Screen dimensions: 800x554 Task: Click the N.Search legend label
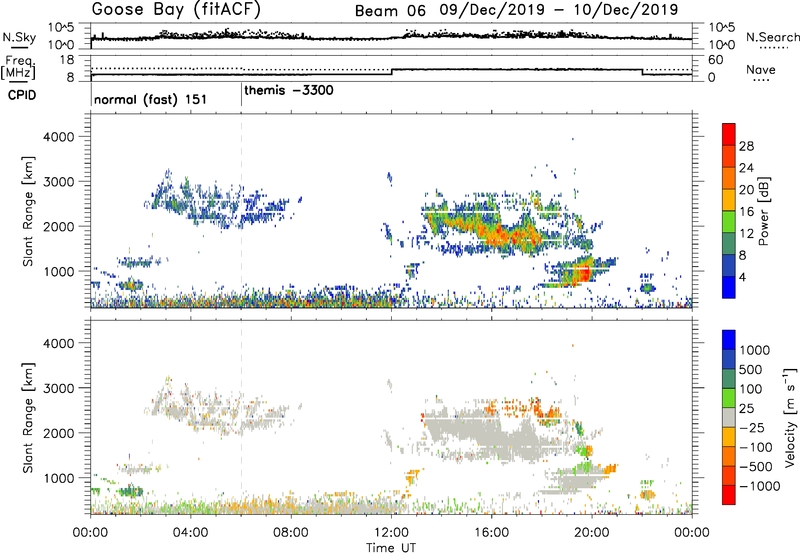click(x=773, y=37)
